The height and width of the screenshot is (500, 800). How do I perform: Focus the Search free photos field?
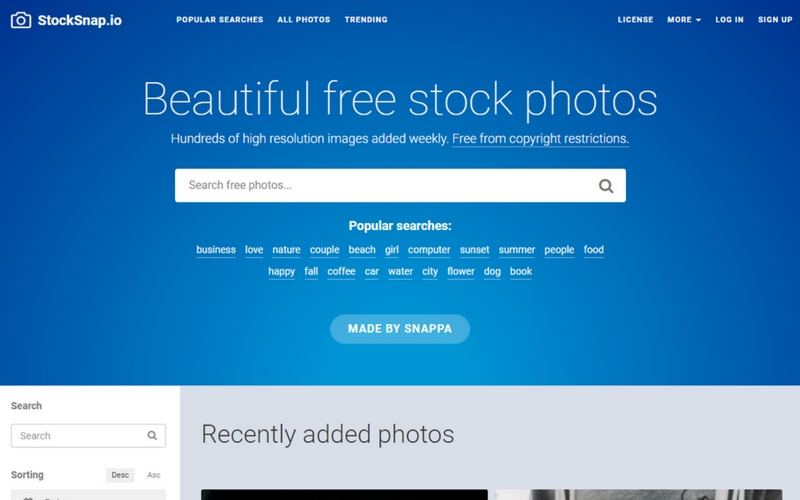[x=385, y=185]
